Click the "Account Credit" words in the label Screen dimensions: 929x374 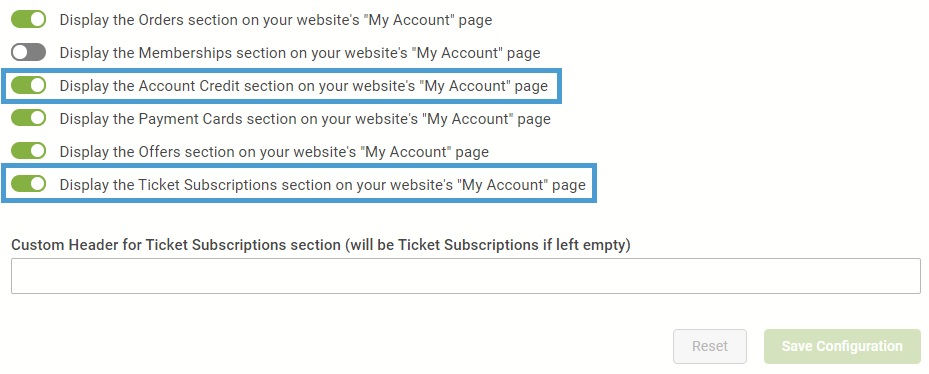[x=189, y=86]
